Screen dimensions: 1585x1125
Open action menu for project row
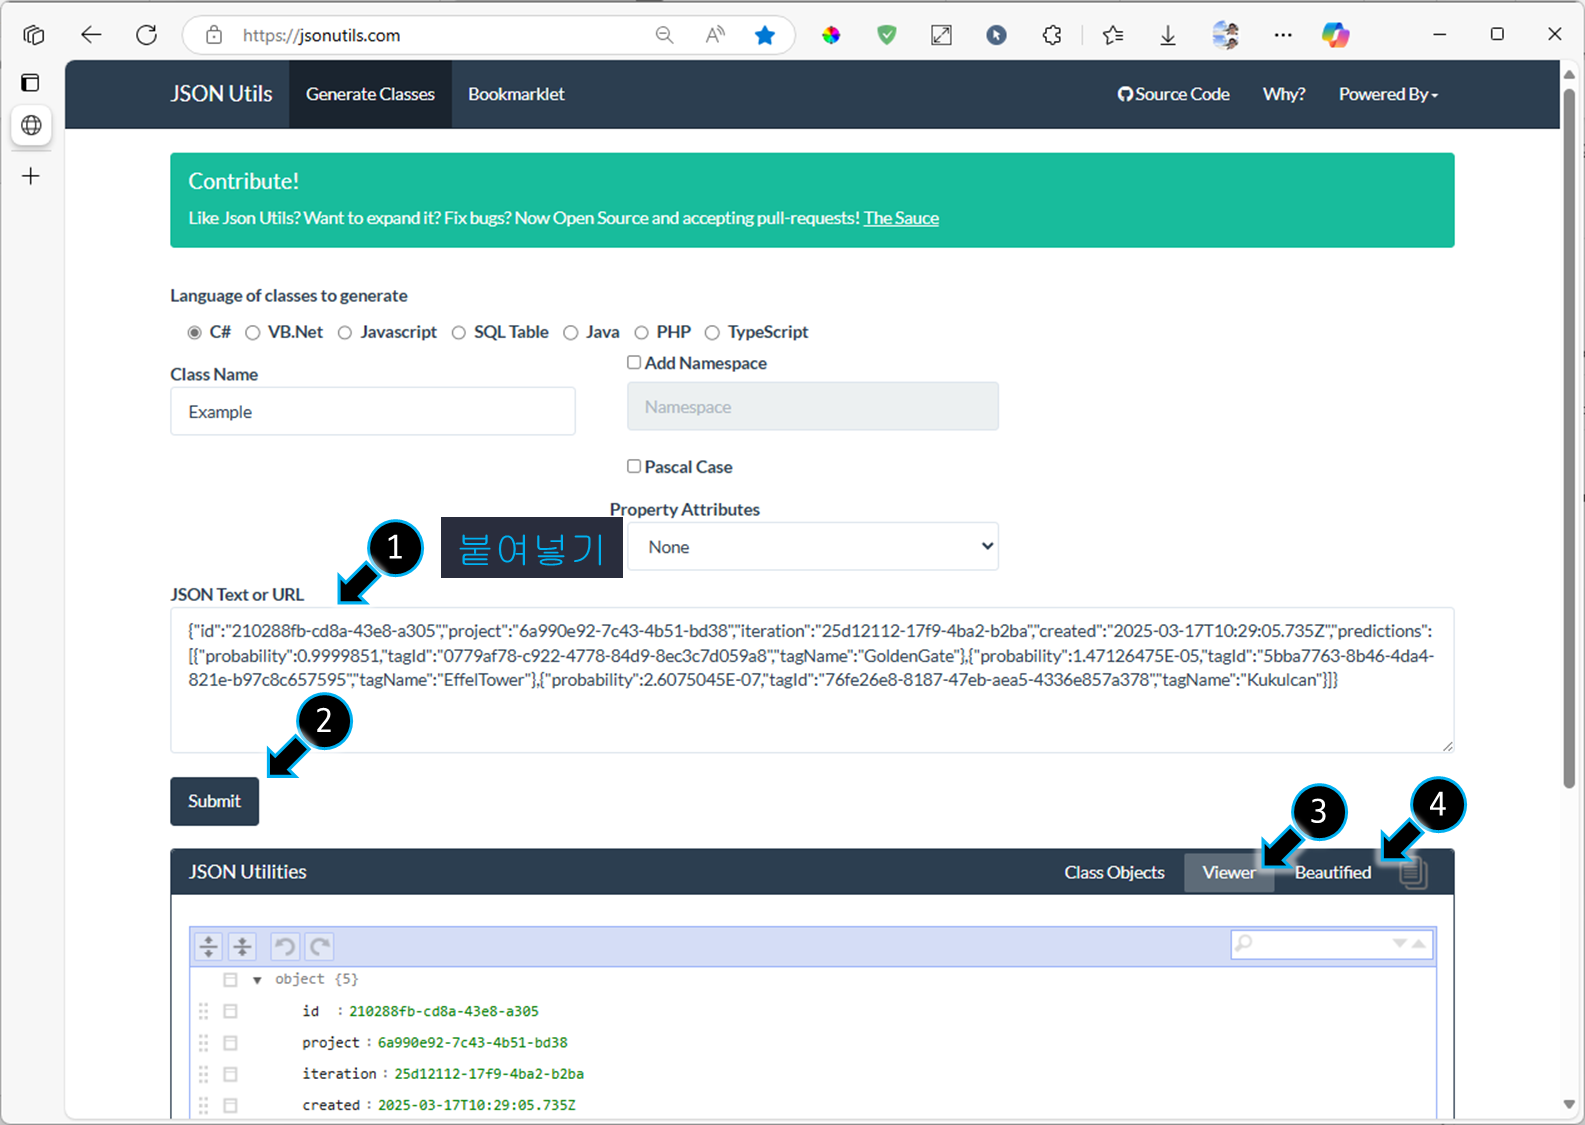tap(230, 1043)
